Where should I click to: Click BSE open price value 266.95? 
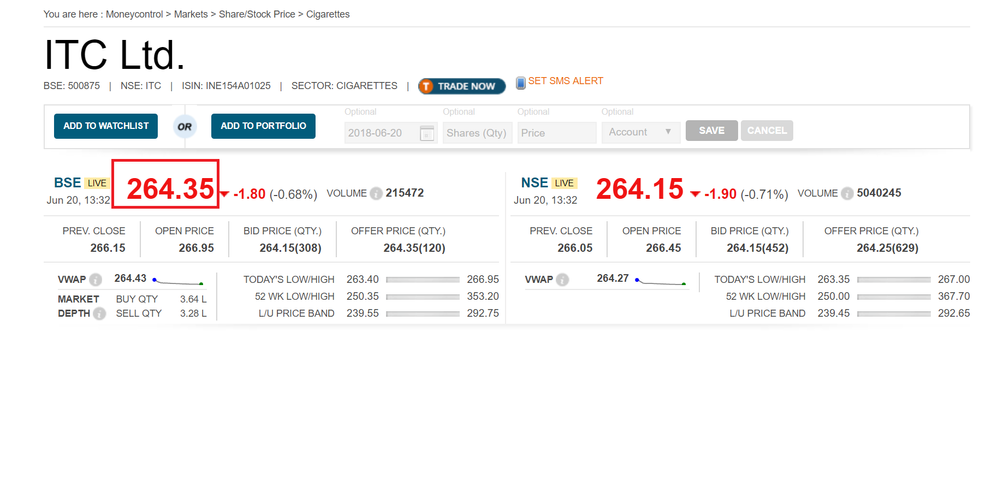[196, 248]
